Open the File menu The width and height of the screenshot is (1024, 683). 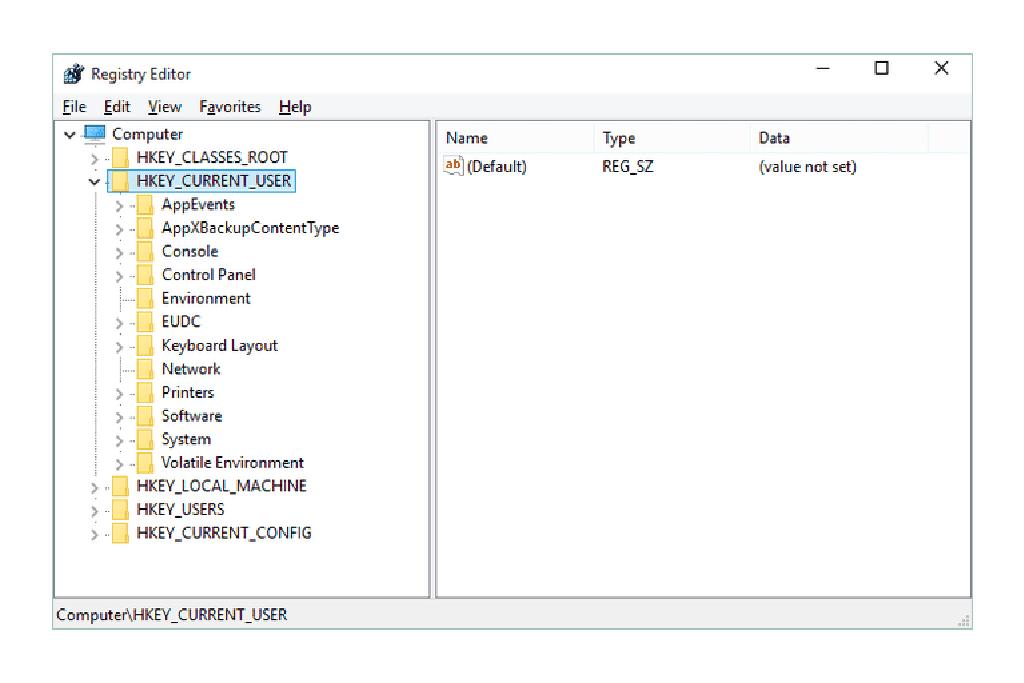[x=74, y=107]
